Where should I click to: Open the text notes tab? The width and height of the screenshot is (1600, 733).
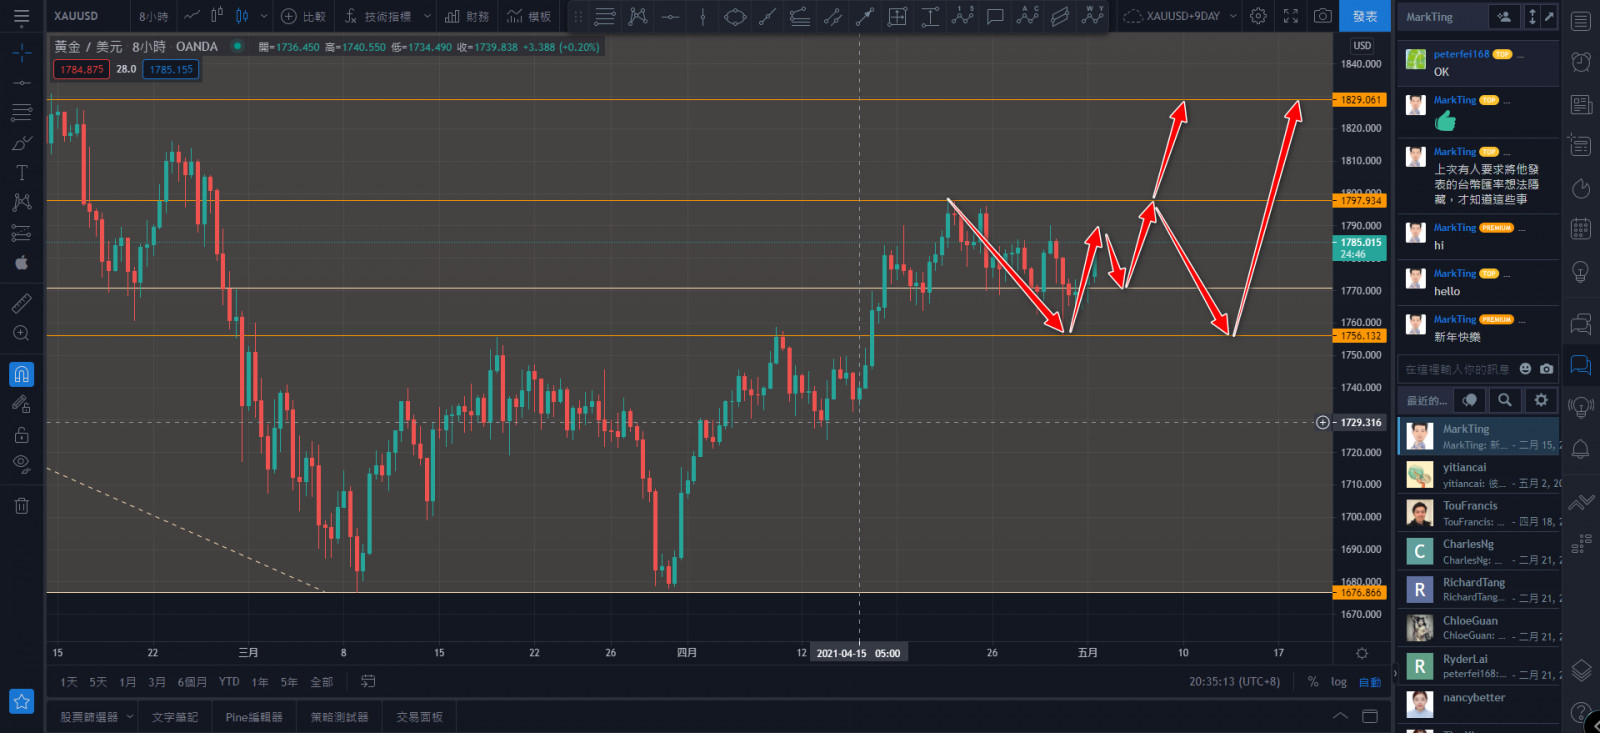pyautogui.click(x=175, y=717)
